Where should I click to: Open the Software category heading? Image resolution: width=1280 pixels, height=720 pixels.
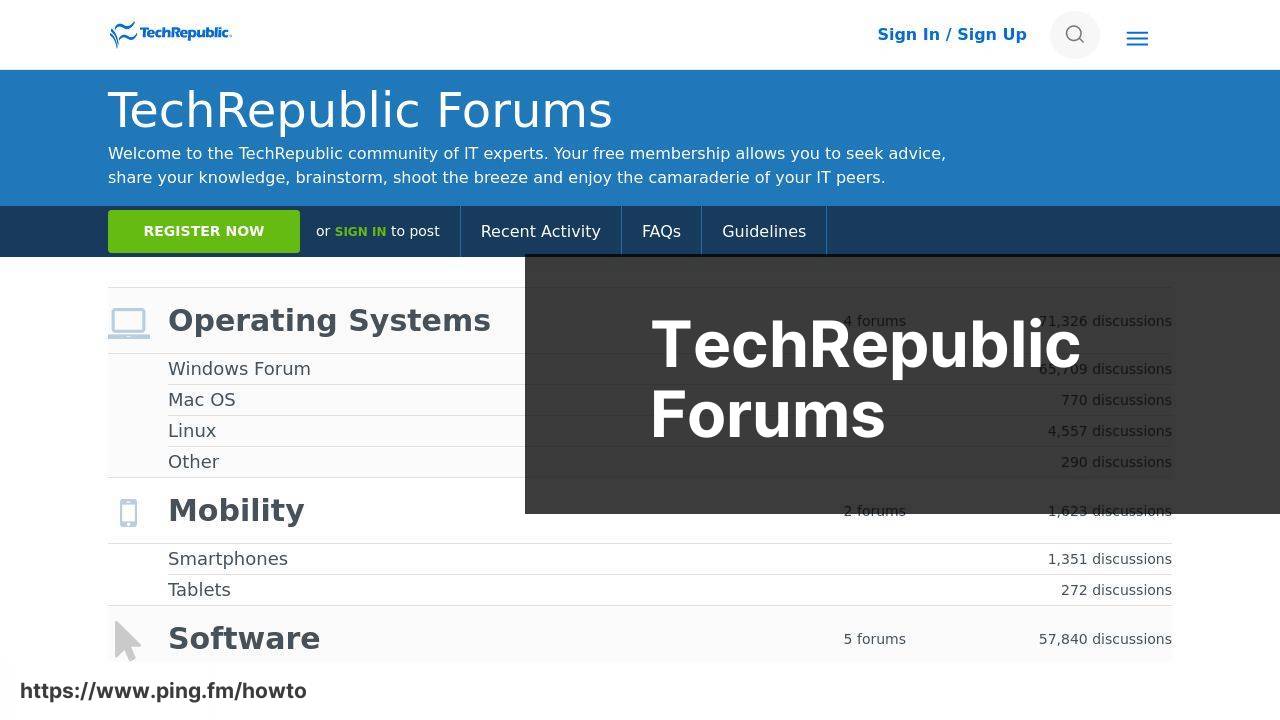pyautogui.click(x=244, y=638)
